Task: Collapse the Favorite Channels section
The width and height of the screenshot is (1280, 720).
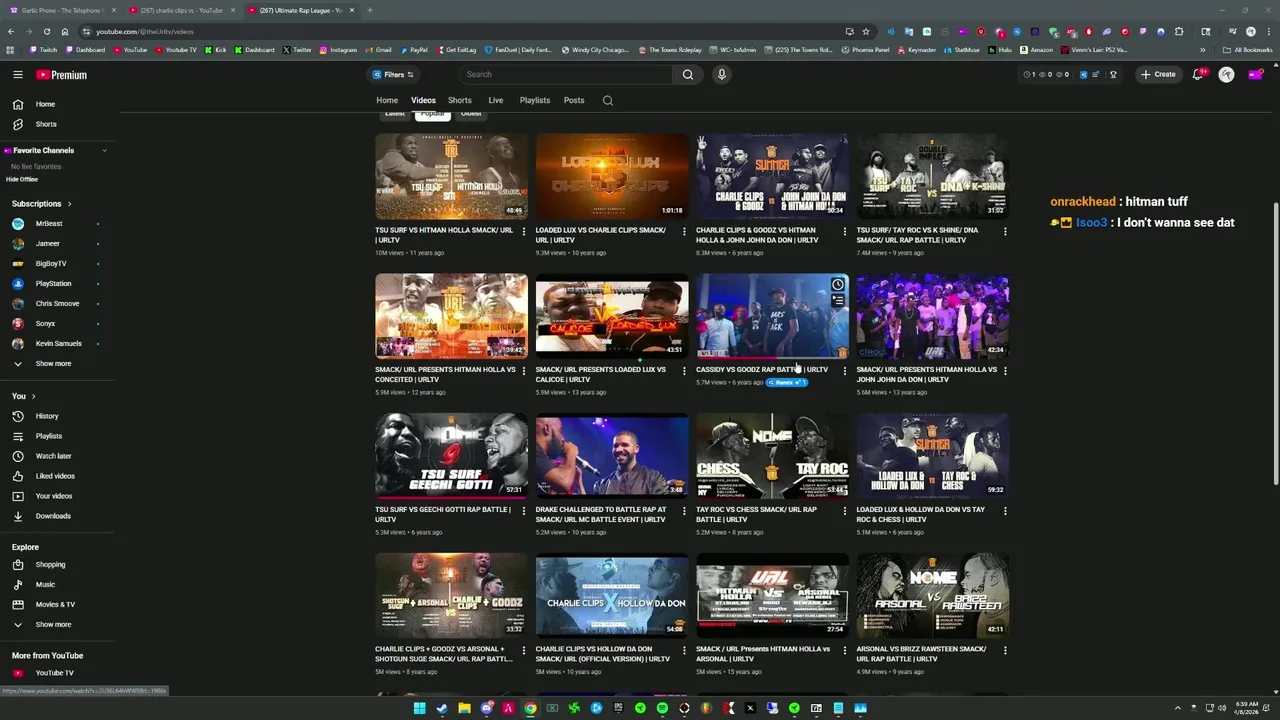Action: click(x=104, y=150)
